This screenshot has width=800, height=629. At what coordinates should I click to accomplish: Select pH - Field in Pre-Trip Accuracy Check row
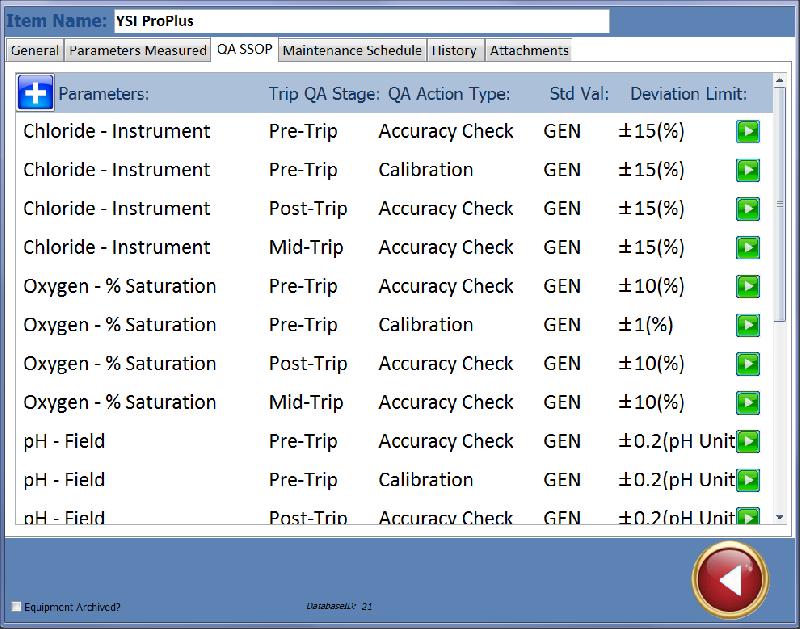tap(64, 441)
